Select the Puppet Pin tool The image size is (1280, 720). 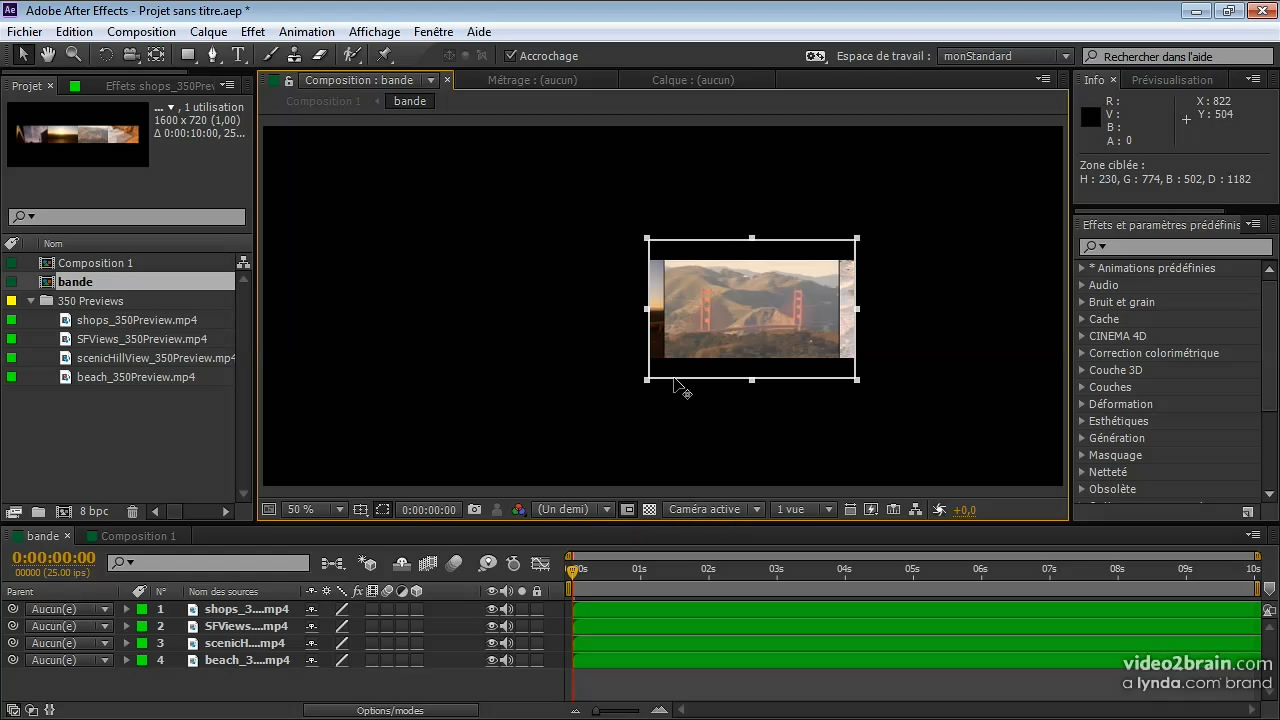tap(385, 55)
